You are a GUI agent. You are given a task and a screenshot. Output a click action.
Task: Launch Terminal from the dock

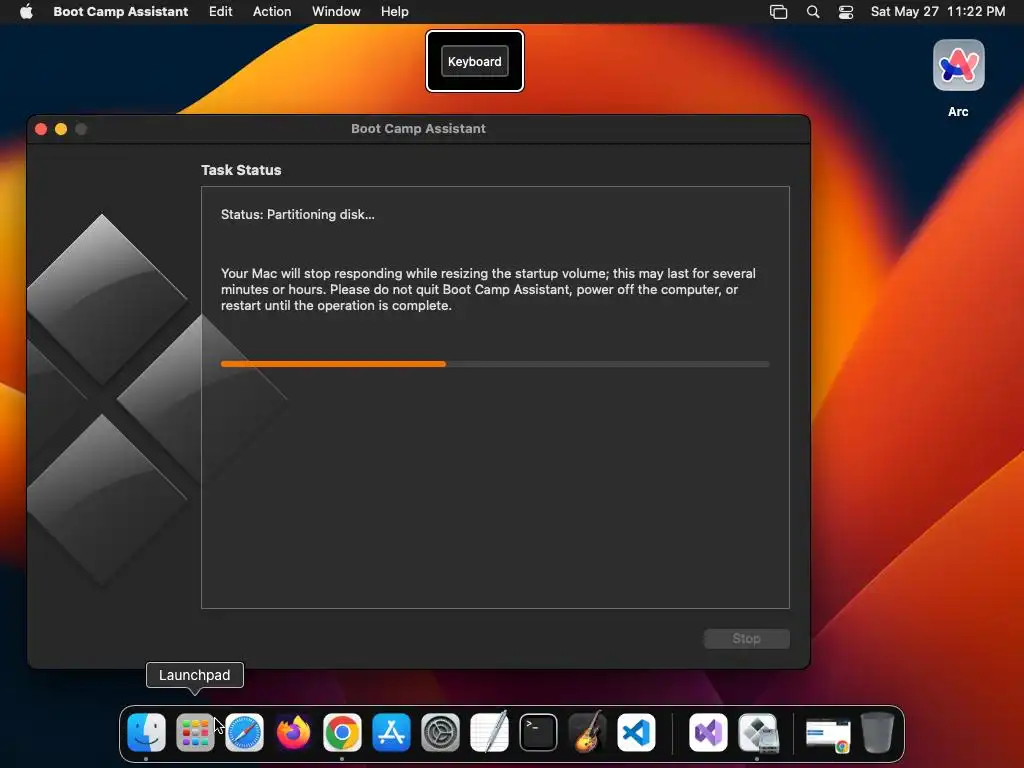click(538, 733)
